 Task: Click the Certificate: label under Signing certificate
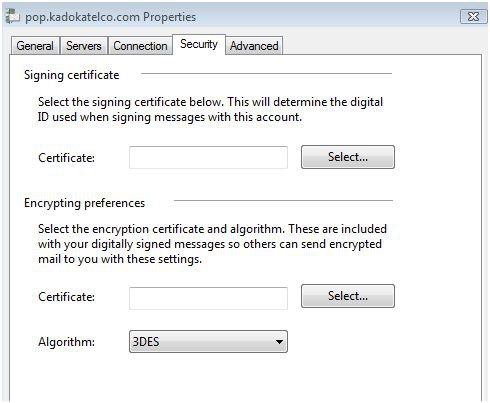click(x=66, y=158)
